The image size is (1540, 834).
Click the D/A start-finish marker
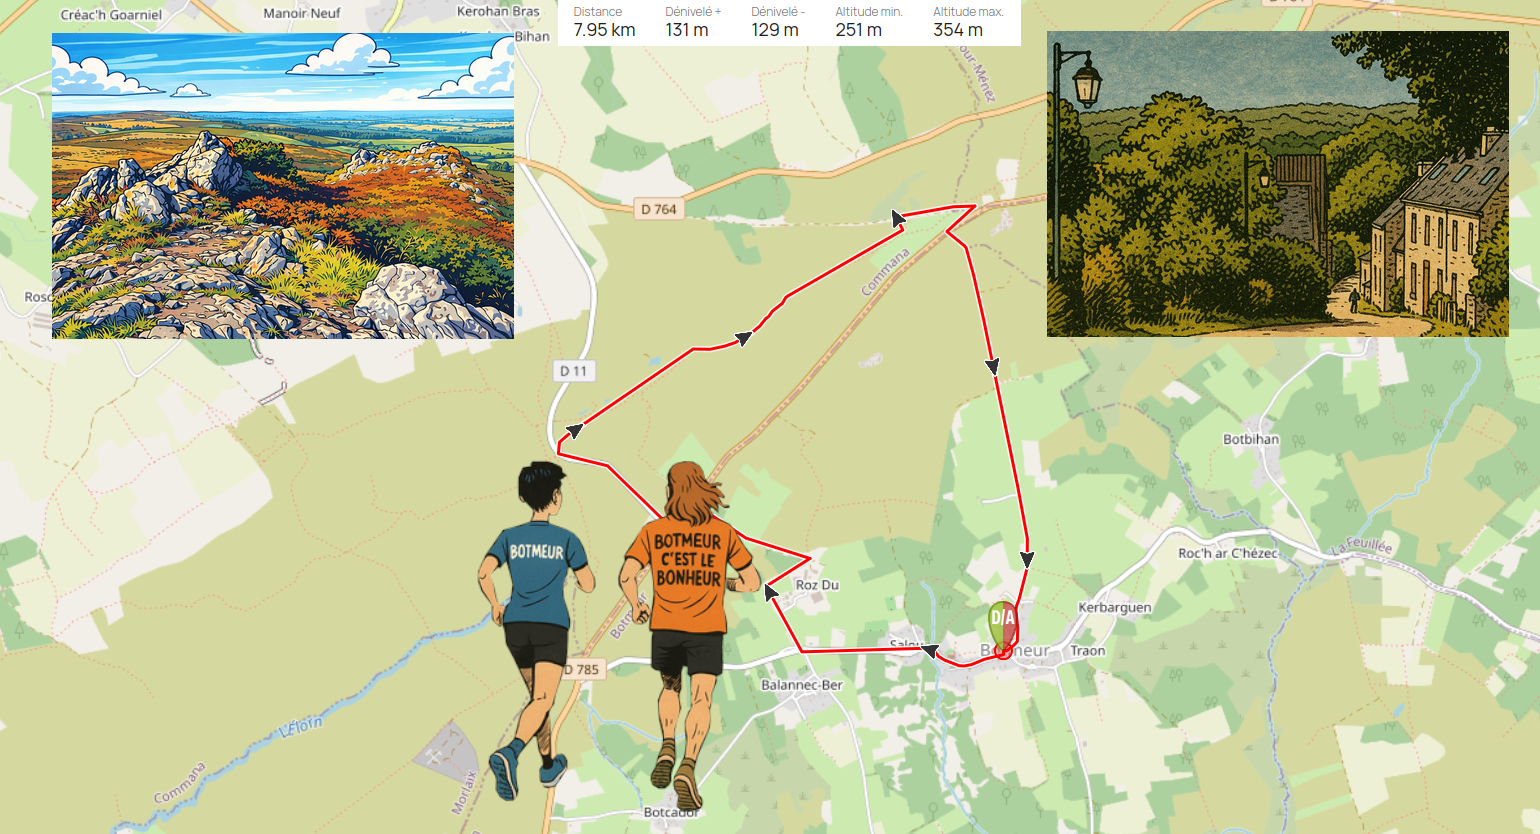point(1003,623)
